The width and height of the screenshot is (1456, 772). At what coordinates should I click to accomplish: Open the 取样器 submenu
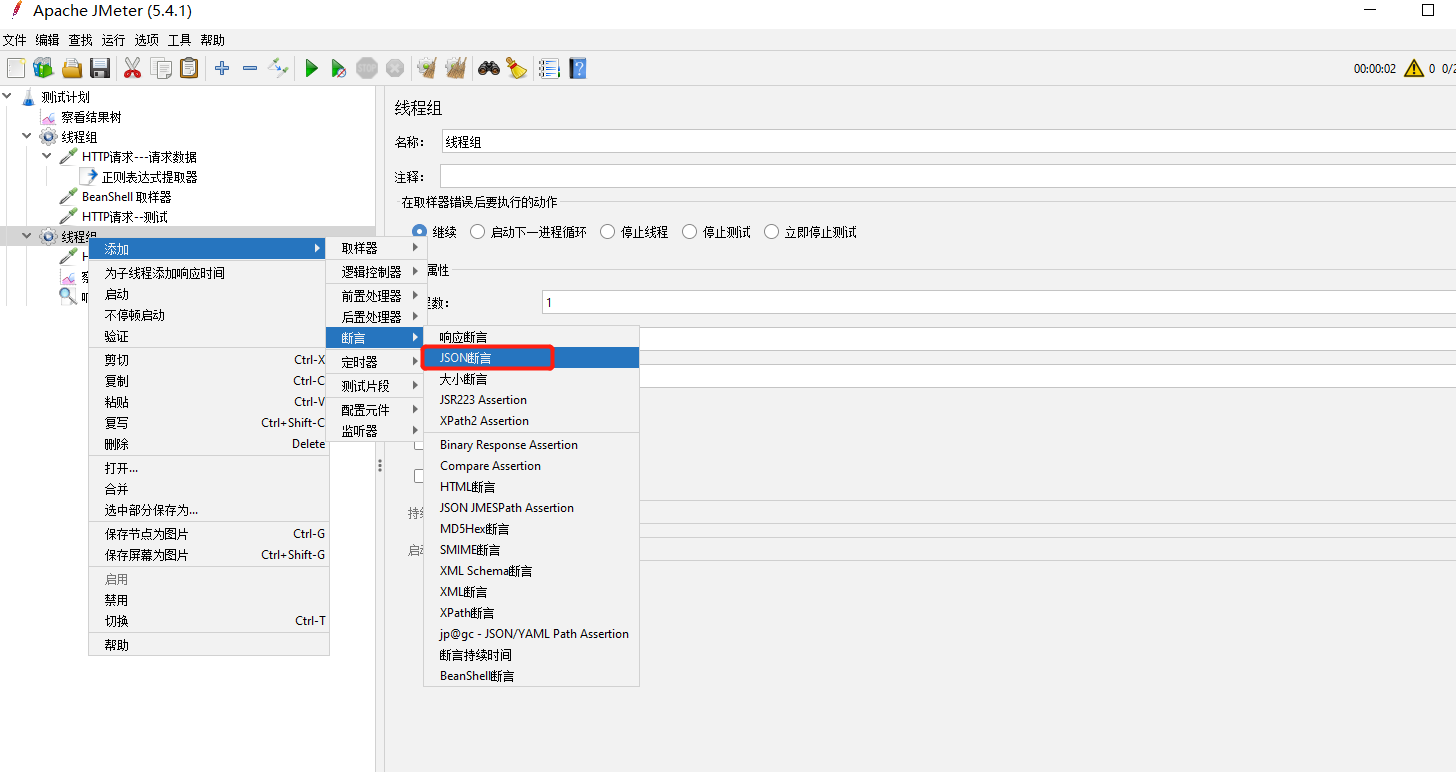pyautogui.click(x=377, y=248)
